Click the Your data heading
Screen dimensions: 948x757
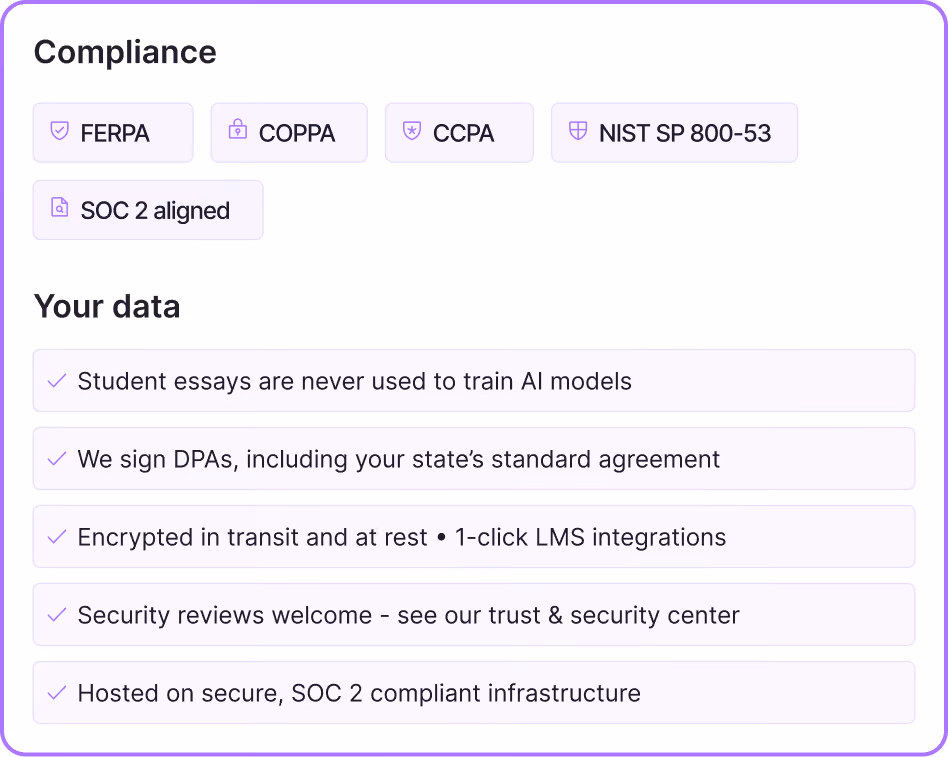(x=107, y=307)
